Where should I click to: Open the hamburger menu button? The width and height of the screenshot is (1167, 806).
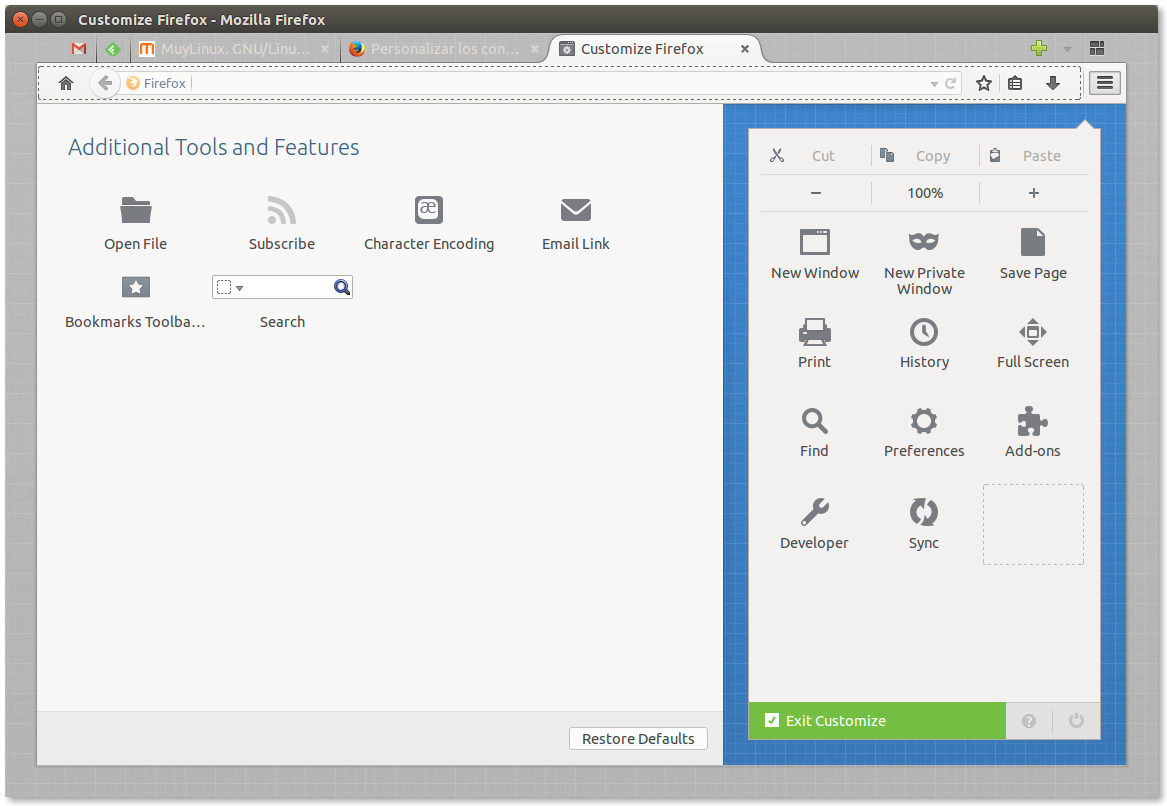[1105, 83]
